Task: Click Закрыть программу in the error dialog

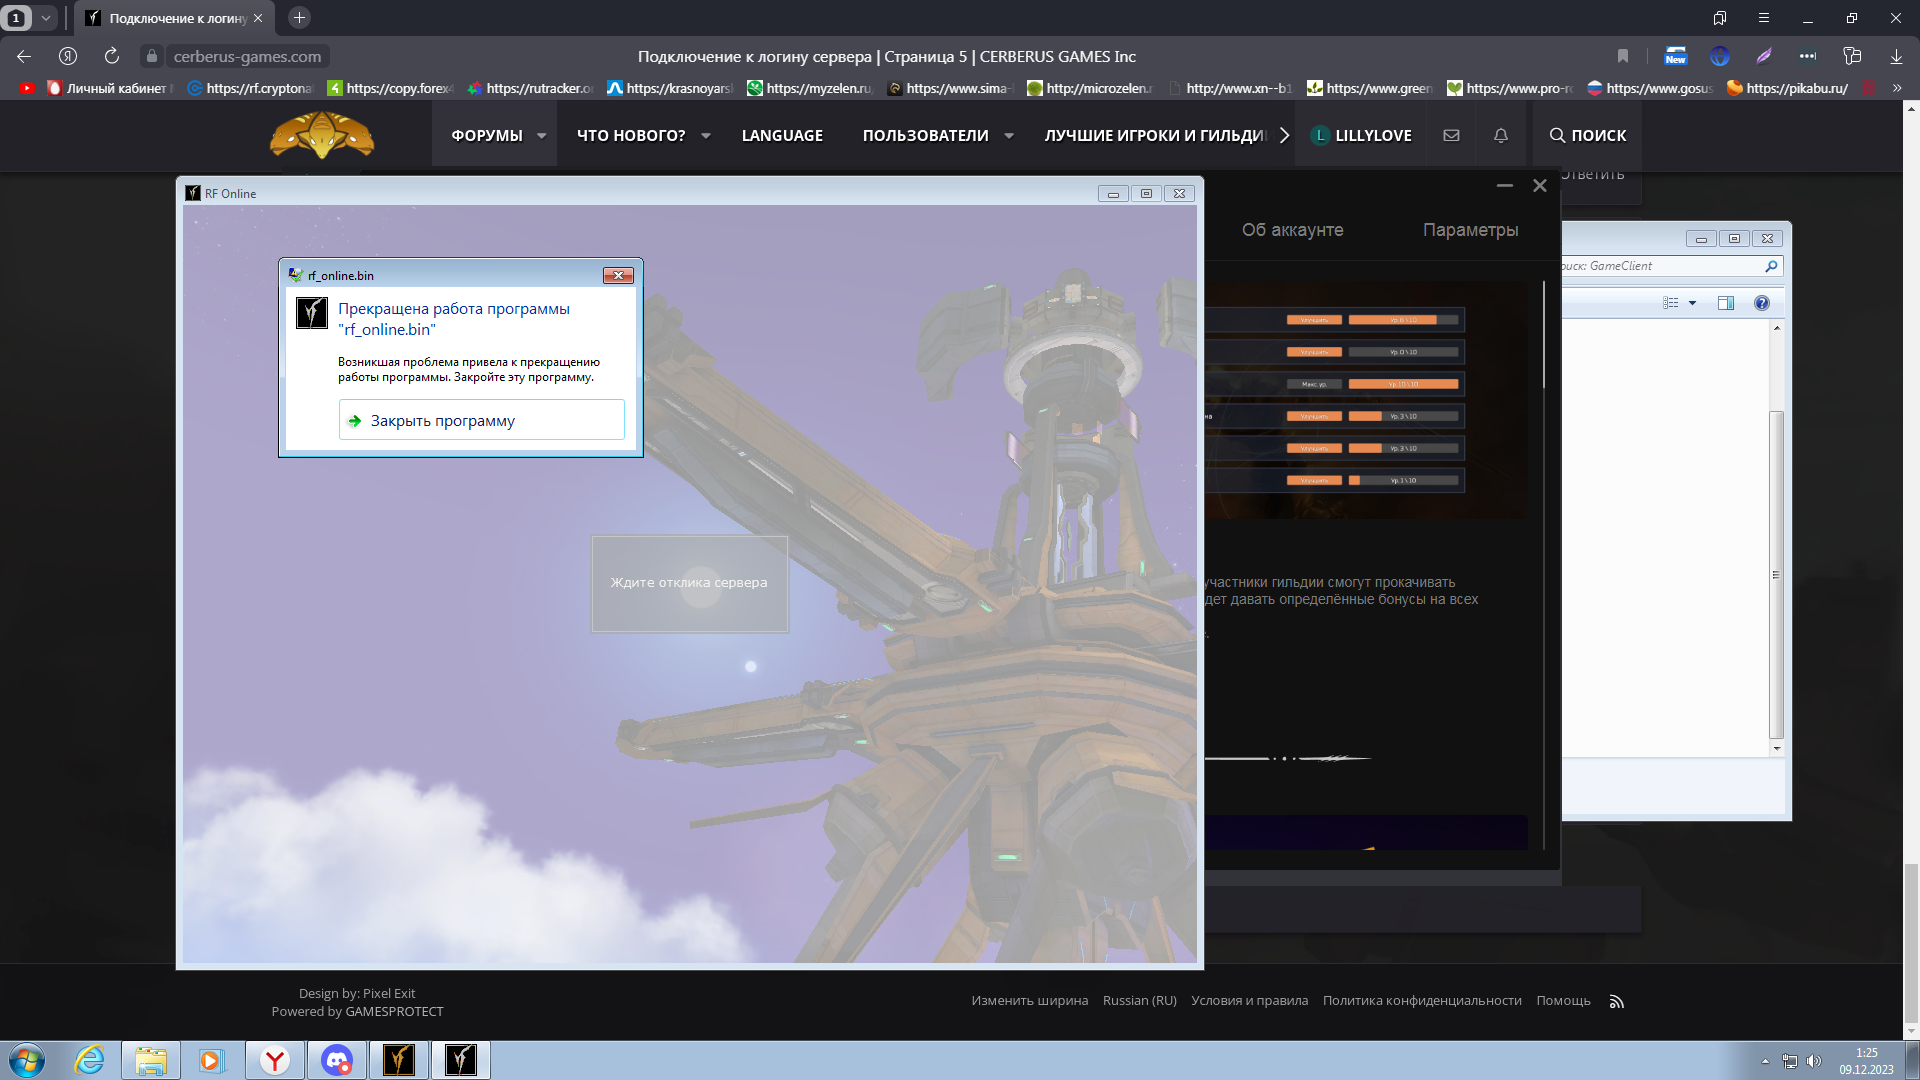Action: pos(482,420)
